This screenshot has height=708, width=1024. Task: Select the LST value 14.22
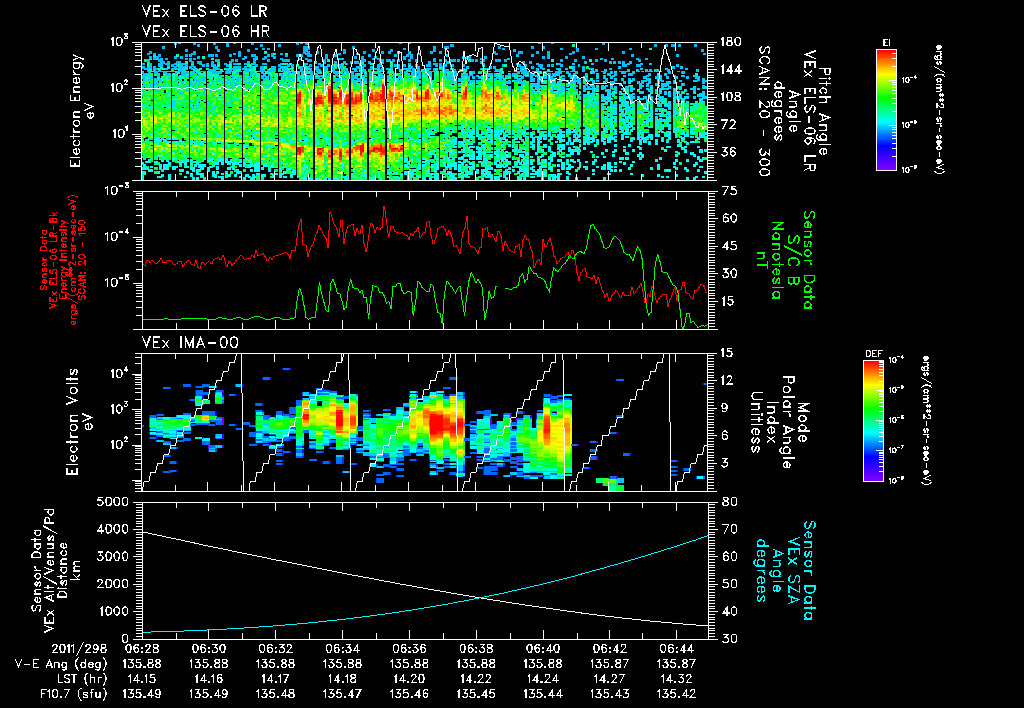tap(476, 679)
